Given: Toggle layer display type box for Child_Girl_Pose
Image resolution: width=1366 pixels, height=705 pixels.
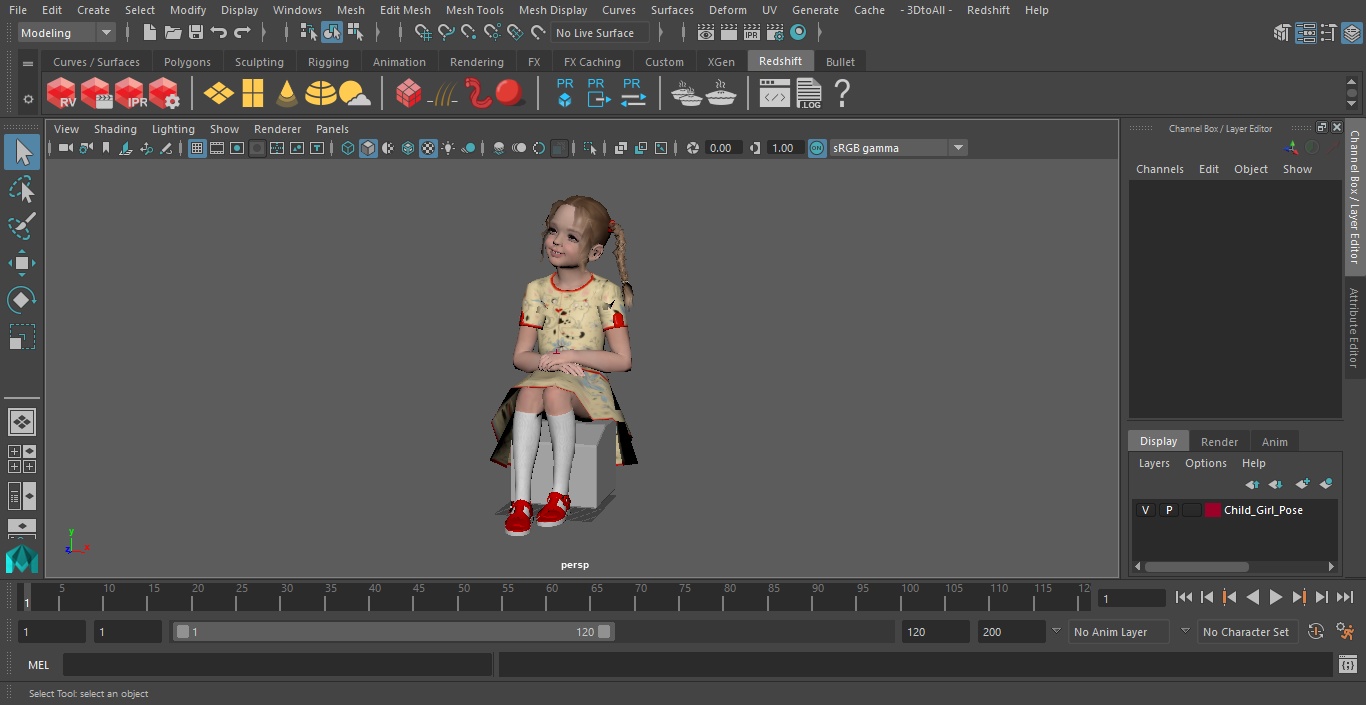Looking at the screenshot, I should point(1191,510).
